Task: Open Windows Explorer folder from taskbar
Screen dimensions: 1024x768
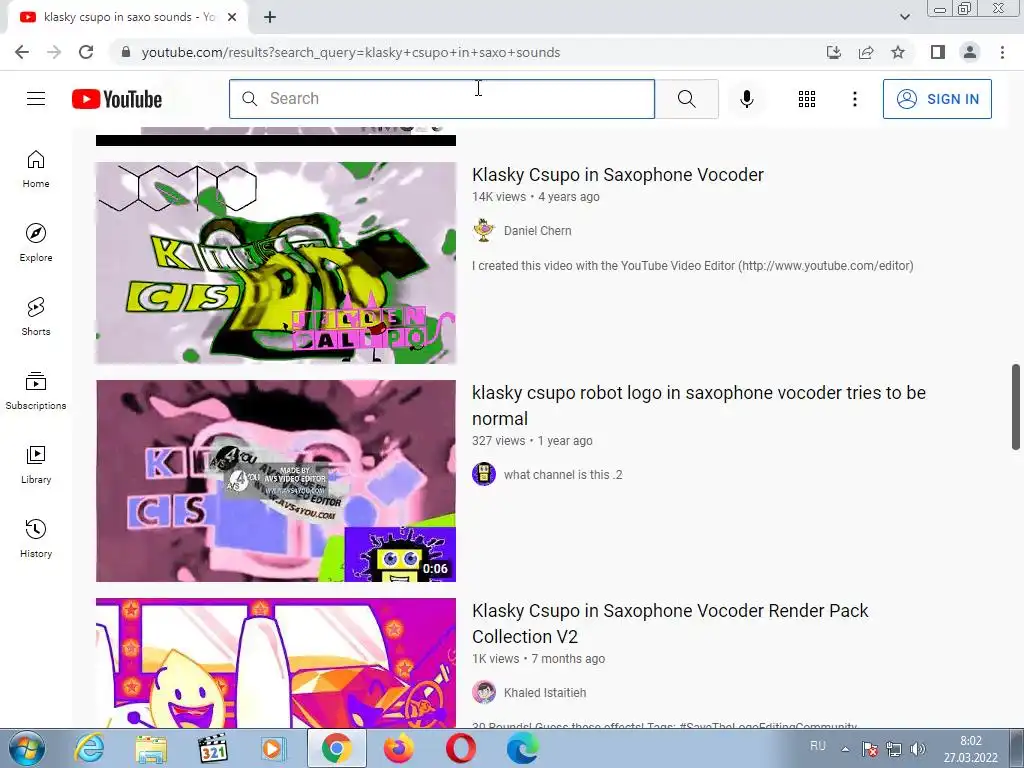Action: tap(151, 748)
